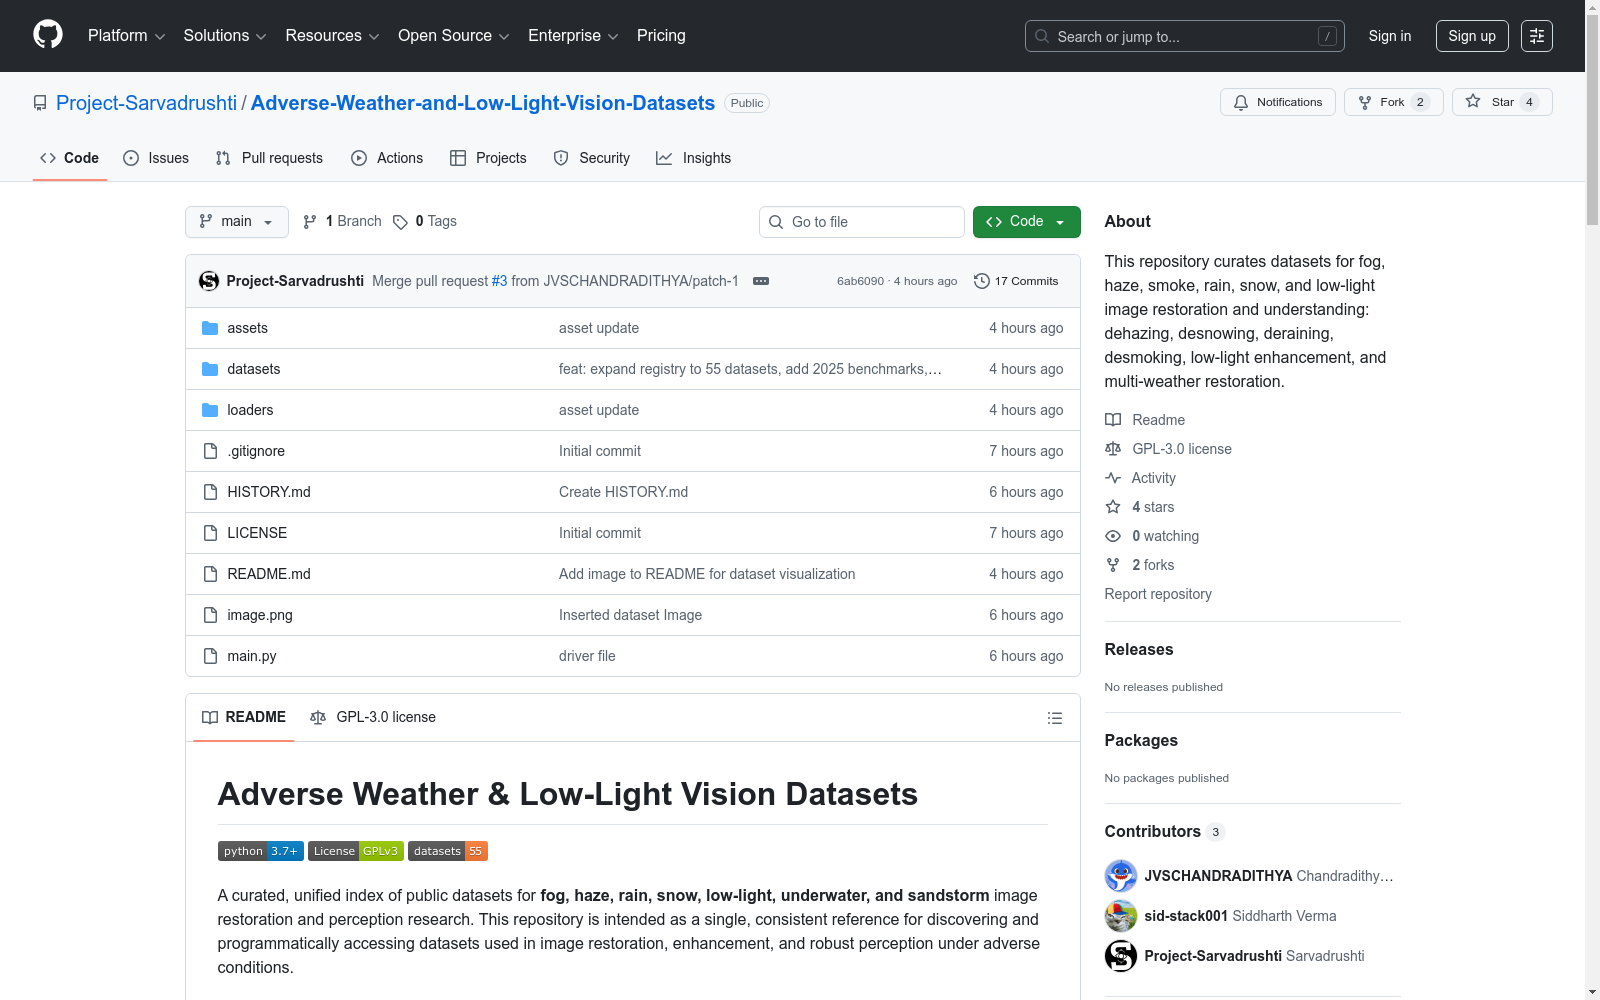Open the Releases heading link
This screenshot has width=1600, height=1000.
(1139, 649)
